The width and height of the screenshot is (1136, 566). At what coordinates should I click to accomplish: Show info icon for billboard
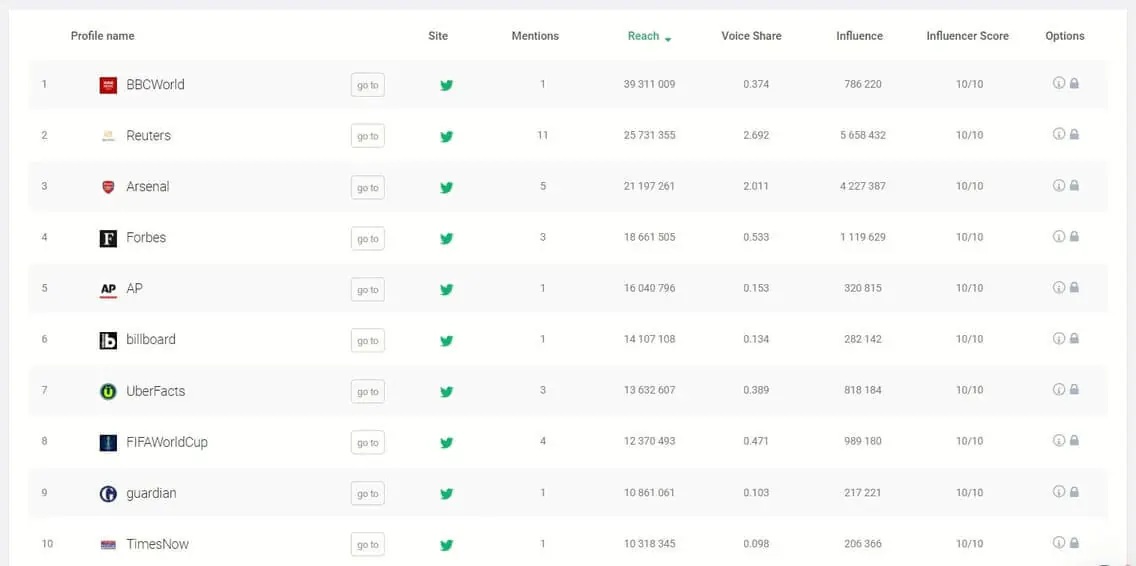click(x=1058, y=338)
